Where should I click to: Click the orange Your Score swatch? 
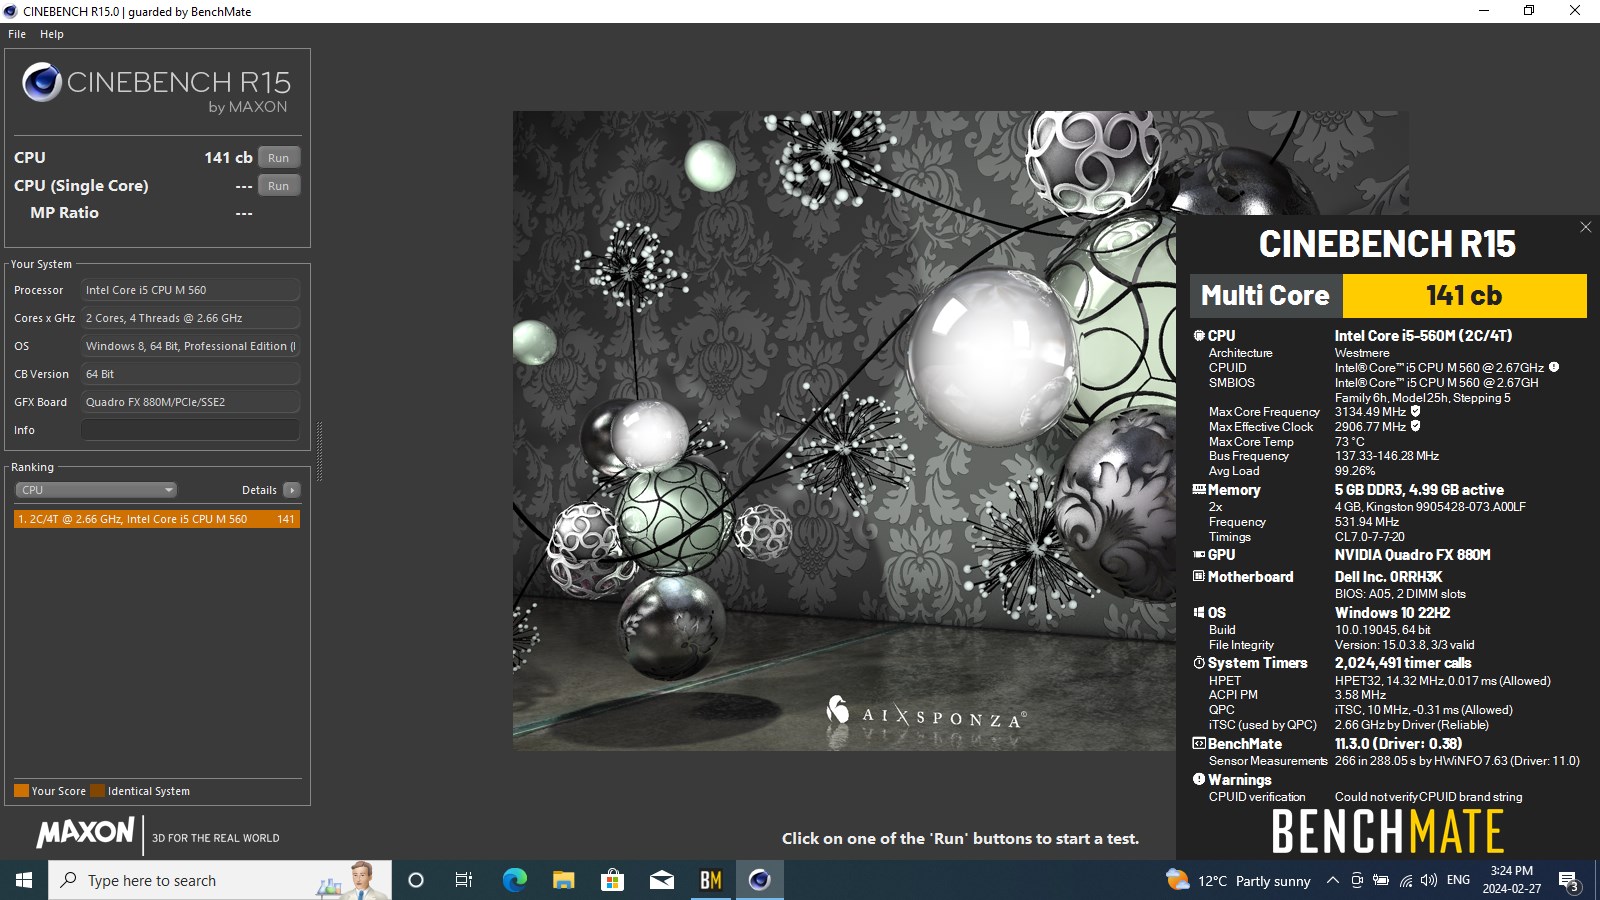tap(21, 791)
